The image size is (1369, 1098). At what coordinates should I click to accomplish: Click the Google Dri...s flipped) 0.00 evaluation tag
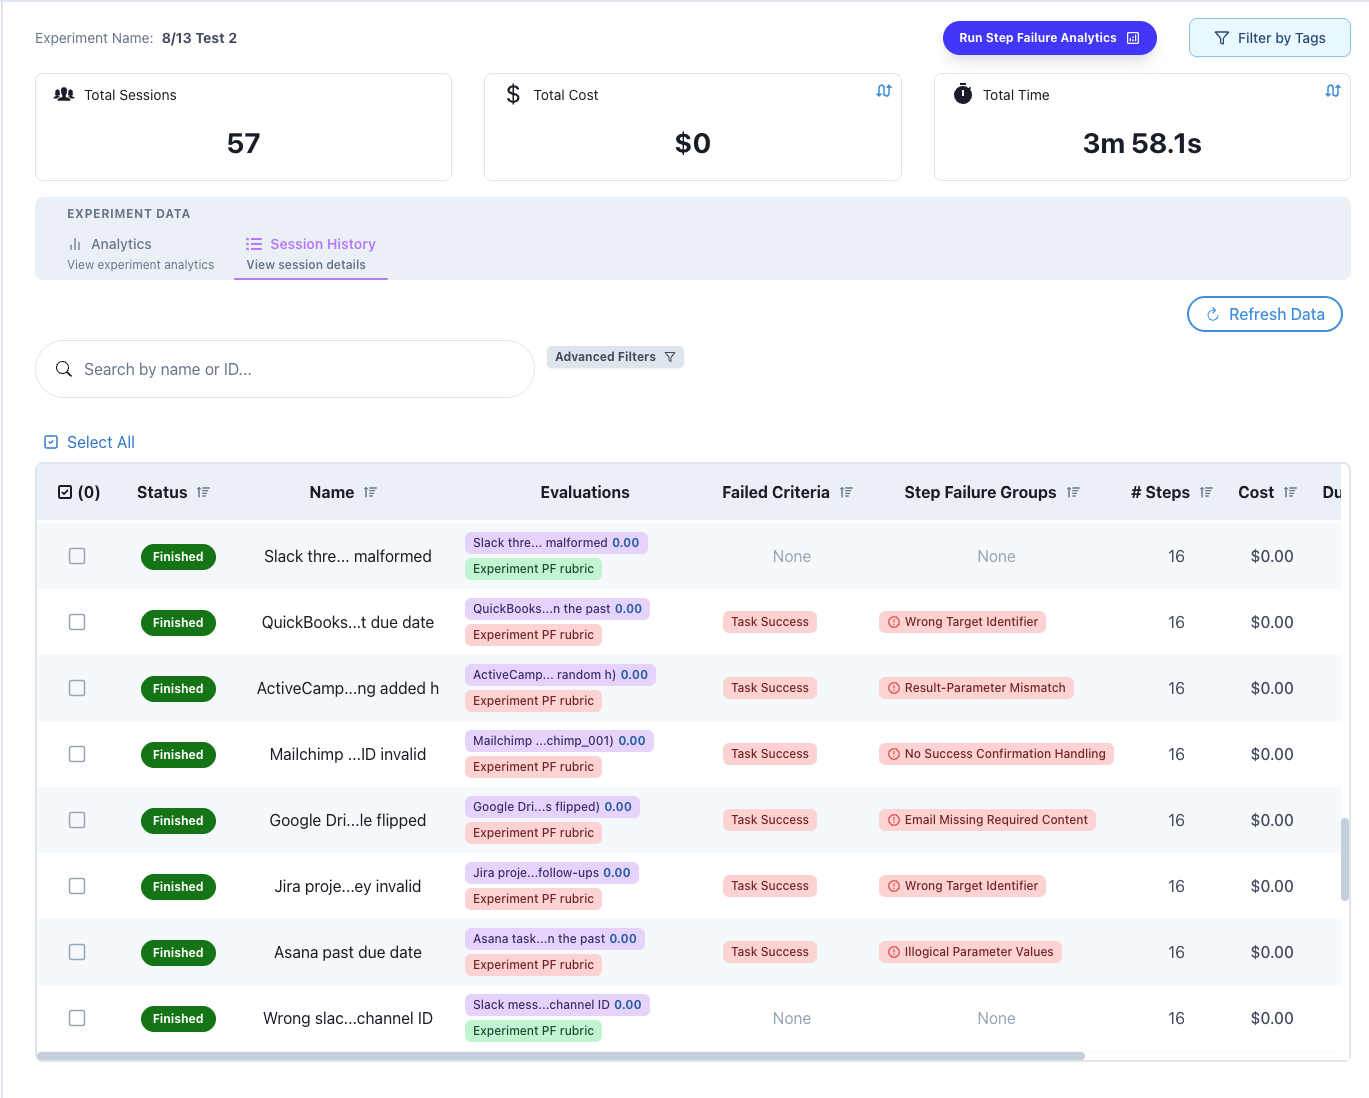point(552,807)
